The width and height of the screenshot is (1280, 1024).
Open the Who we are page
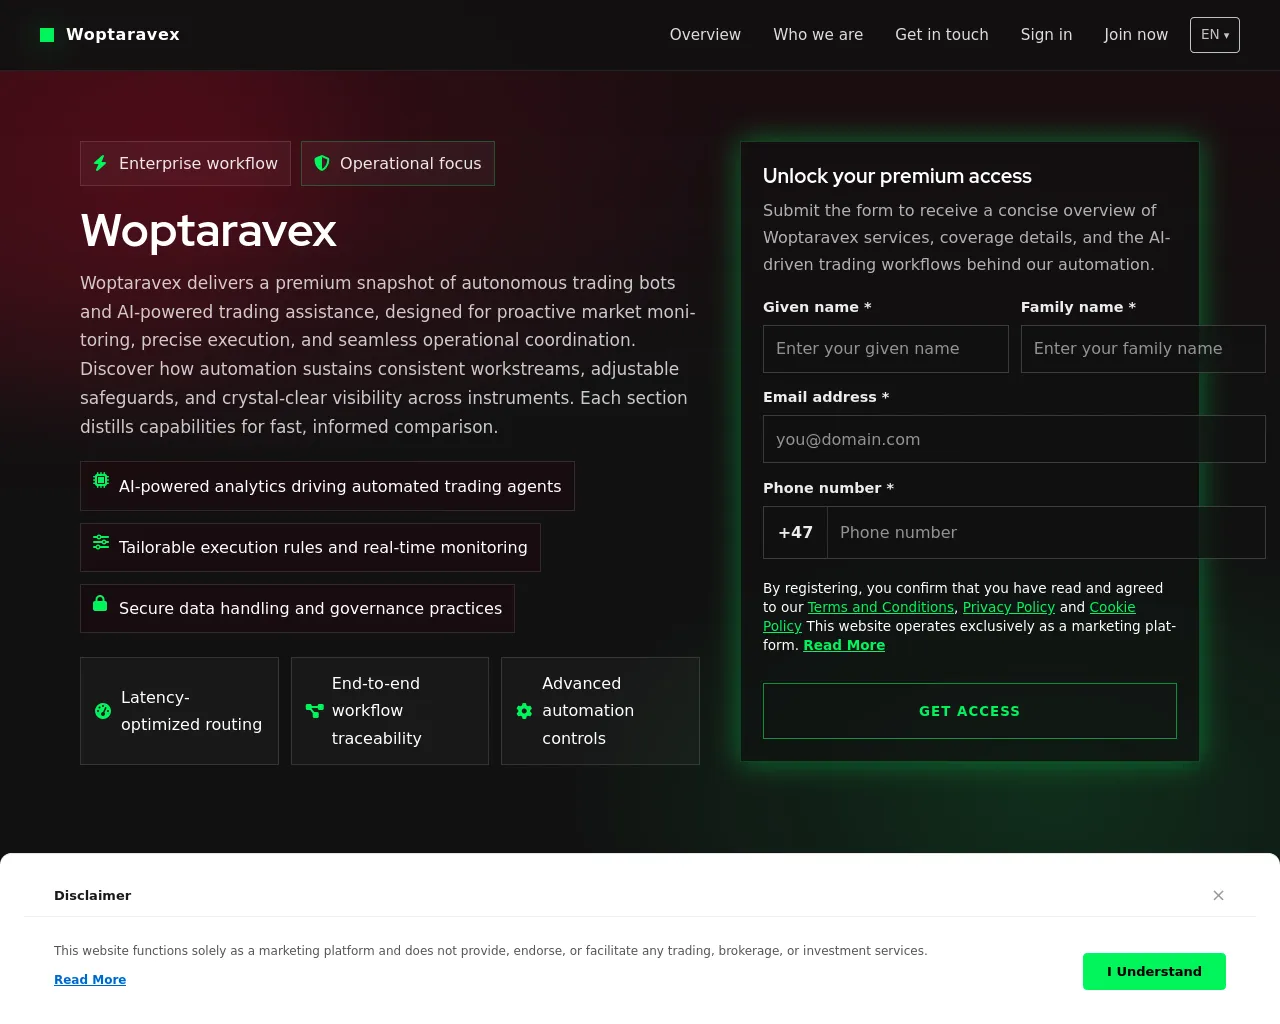818,35
